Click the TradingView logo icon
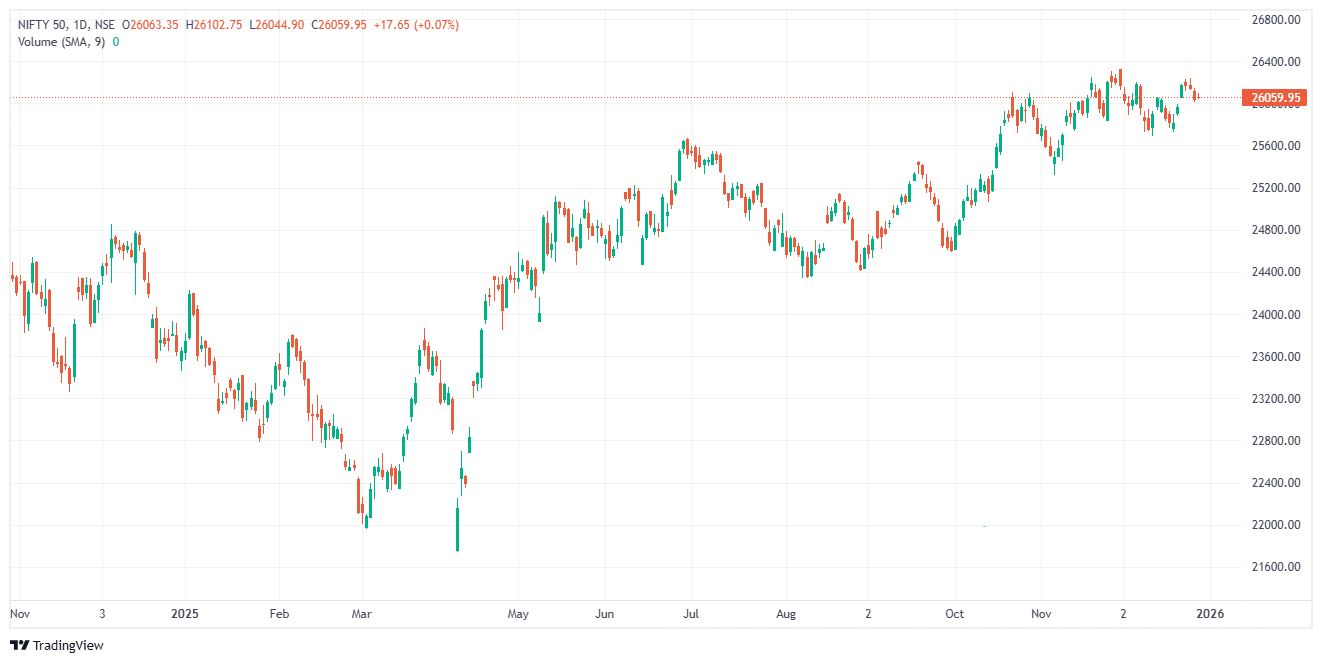This screenshot has height=663, width=1322. click(19, 646)
